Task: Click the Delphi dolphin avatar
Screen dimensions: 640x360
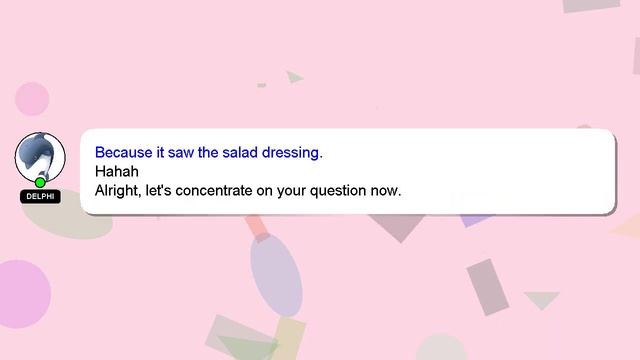Action: tap(40, 157)
